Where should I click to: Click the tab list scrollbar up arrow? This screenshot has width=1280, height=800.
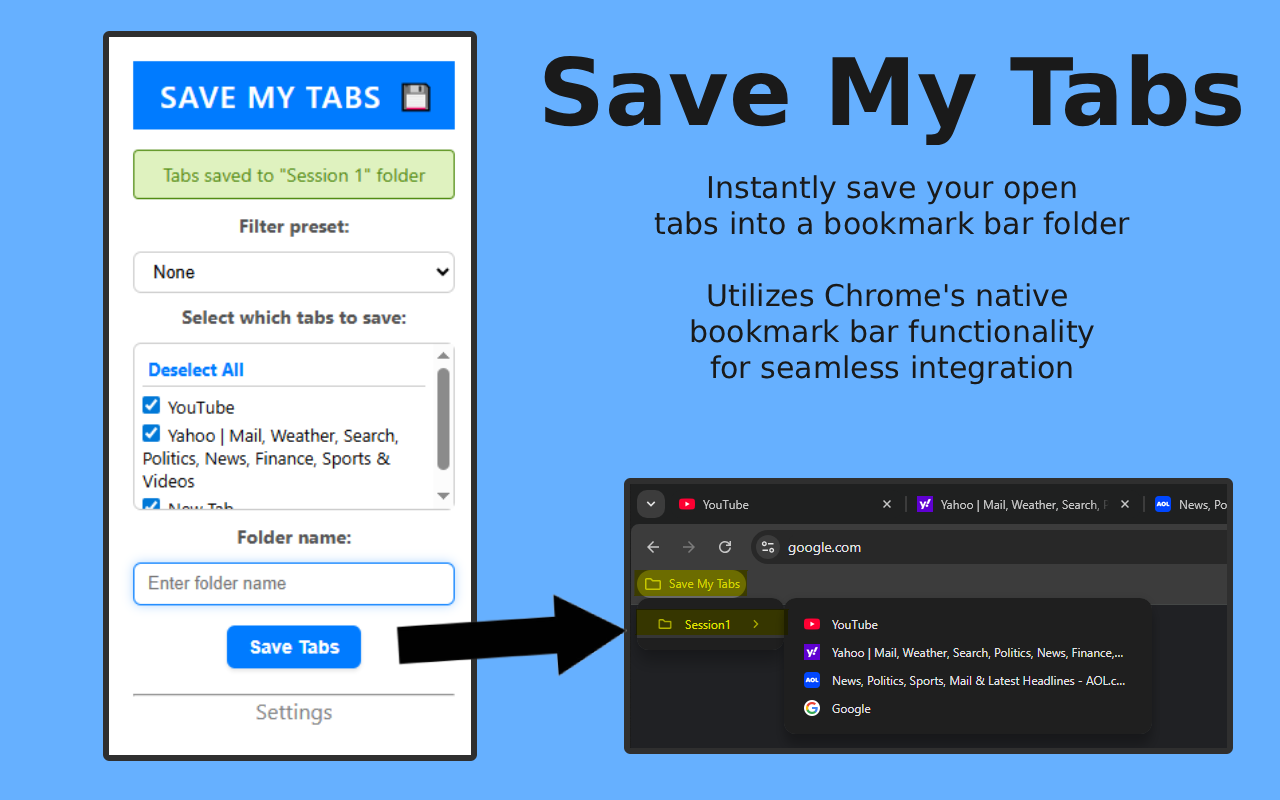(443, 355)
